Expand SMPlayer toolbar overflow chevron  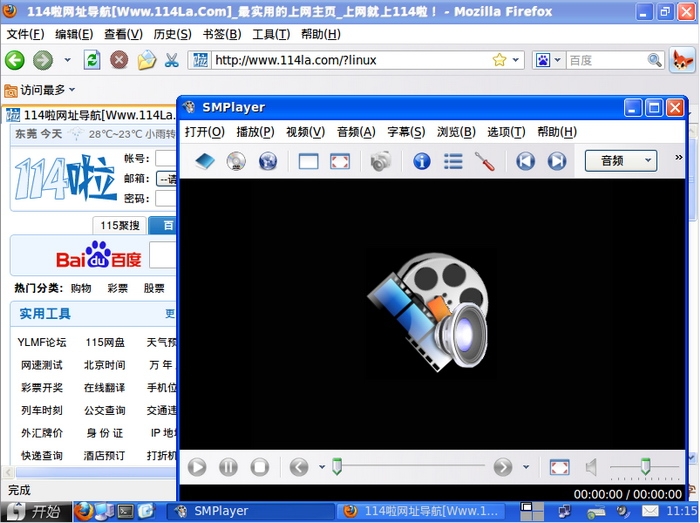coord(679,157)
